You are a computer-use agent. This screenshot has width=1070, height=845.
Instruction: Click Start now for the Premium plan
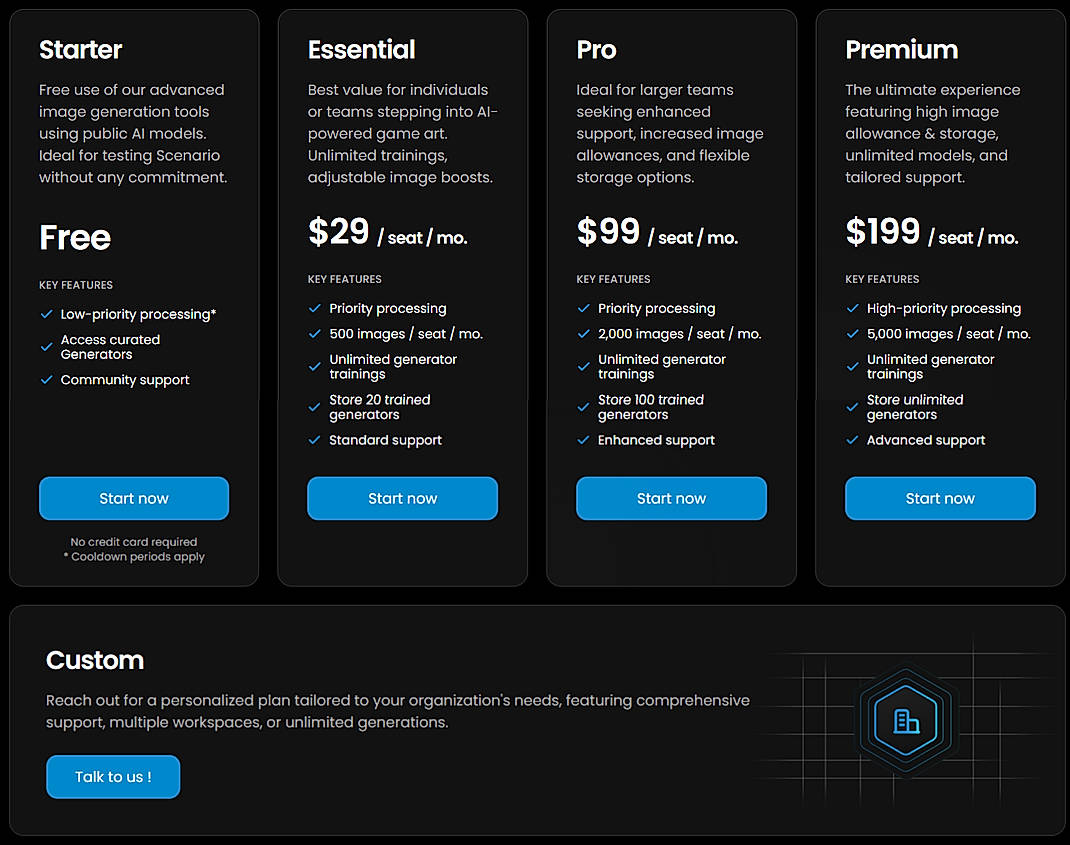[940, 498]
